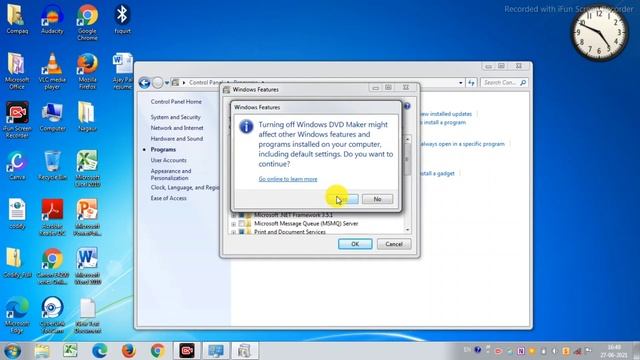Open iFun Screen Recorder desktop shortcut
Screen dimensions: 640x360
[17, 120]
